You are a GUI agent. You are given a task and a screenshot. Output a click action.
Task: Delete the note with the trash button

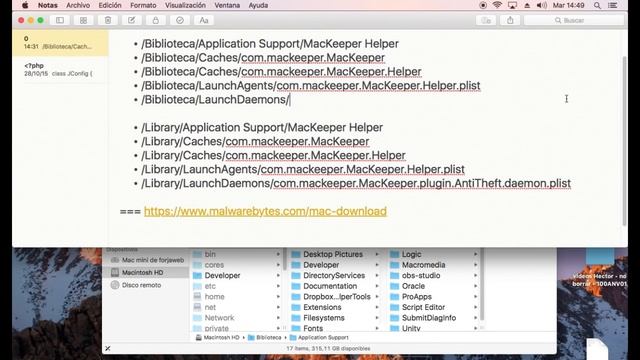point(108,20)
